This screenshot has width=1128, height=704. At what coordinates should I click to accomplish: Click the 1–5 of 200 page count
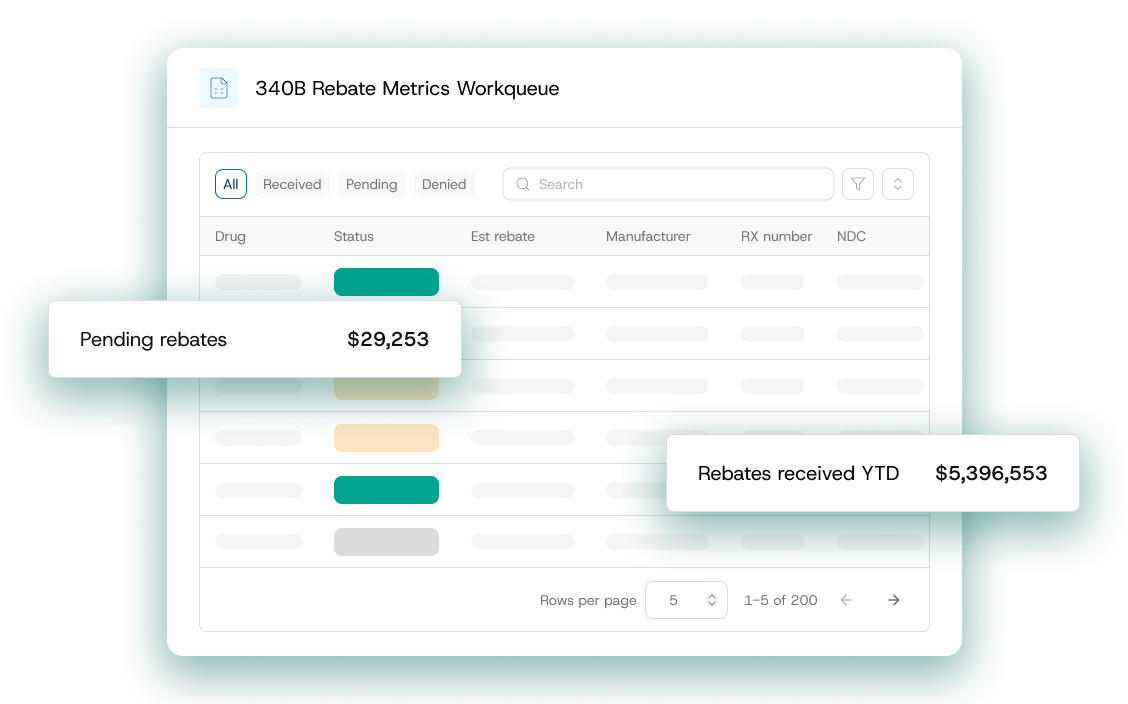(781, 600)
